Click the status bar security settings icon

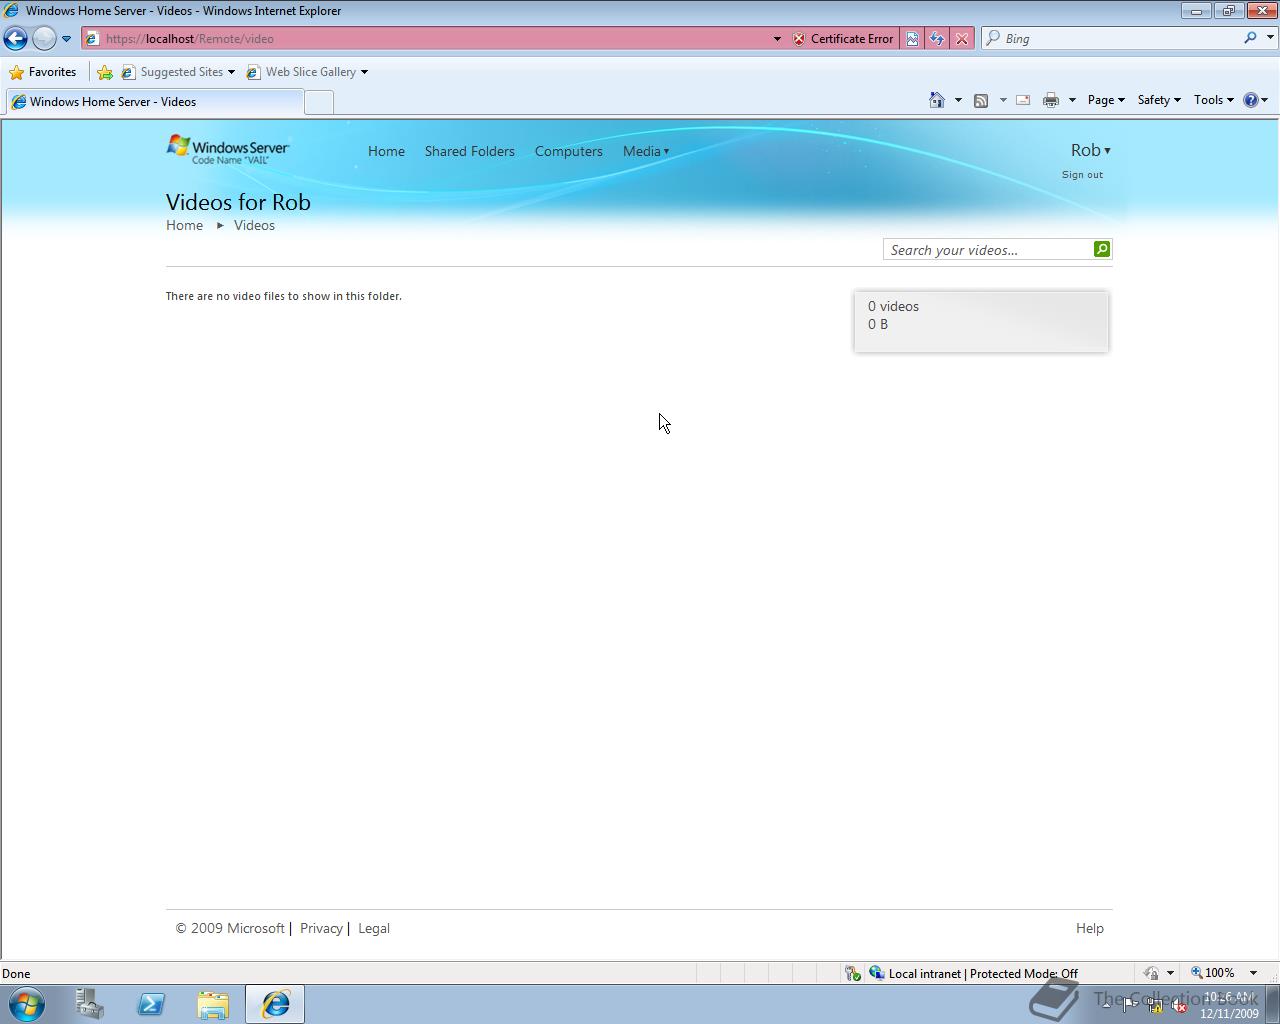tap(852, 973)
